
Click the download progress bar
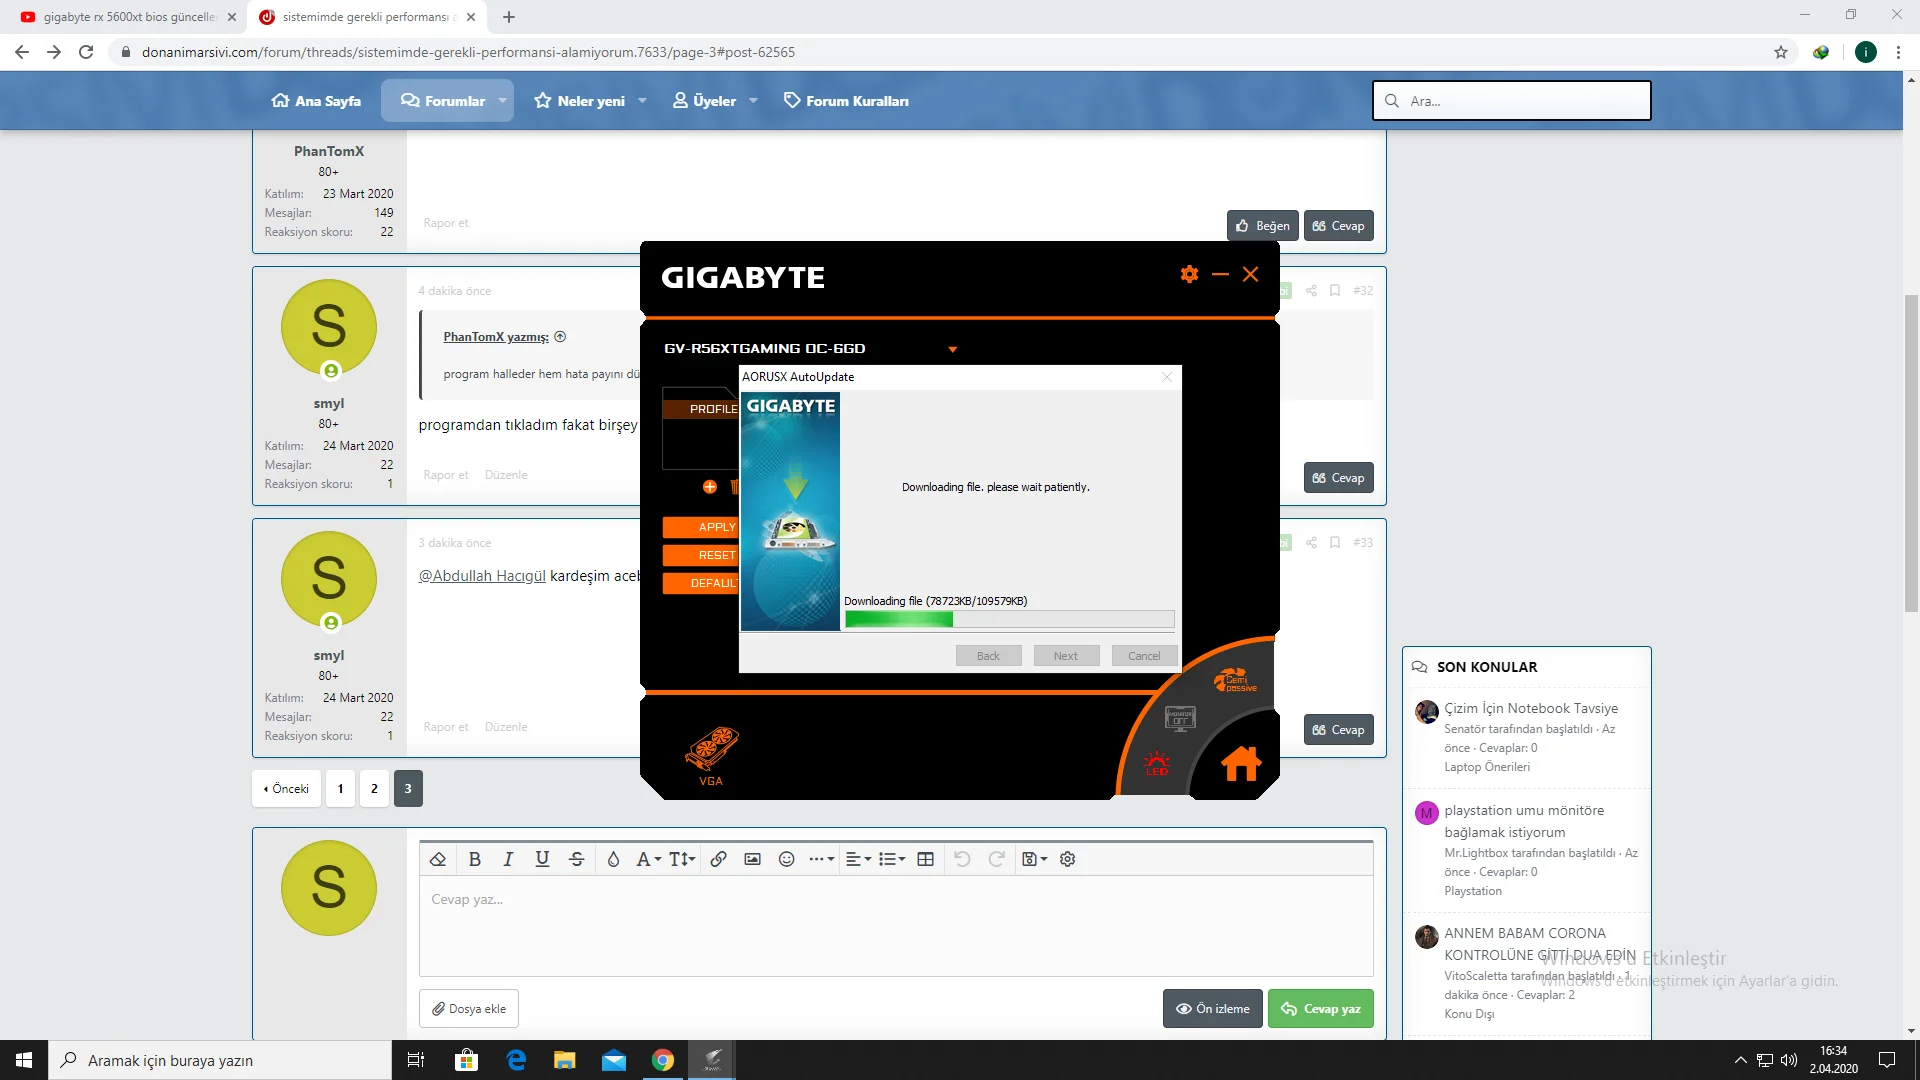[1009, 619]
